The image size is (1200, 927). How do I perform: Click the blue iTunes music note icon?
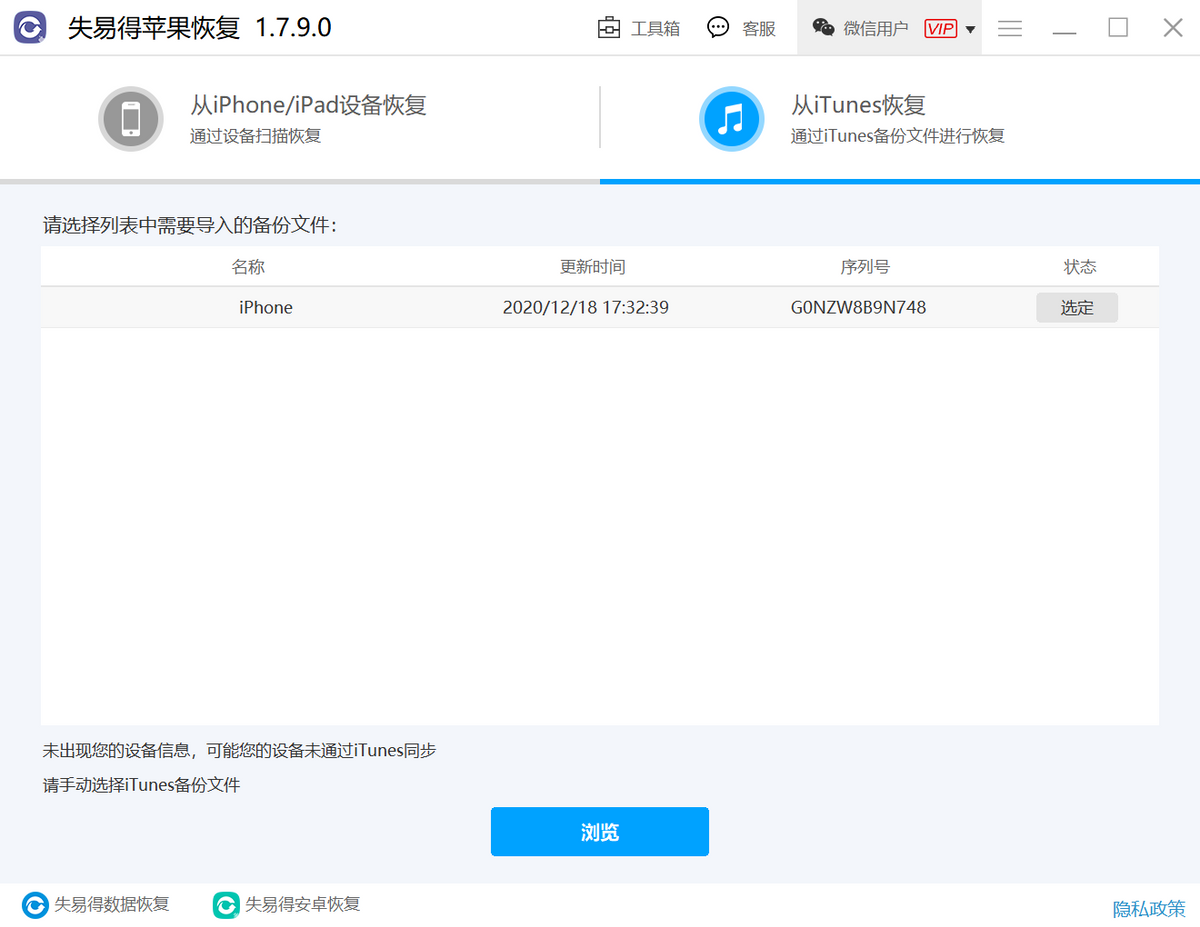point(732,119)
